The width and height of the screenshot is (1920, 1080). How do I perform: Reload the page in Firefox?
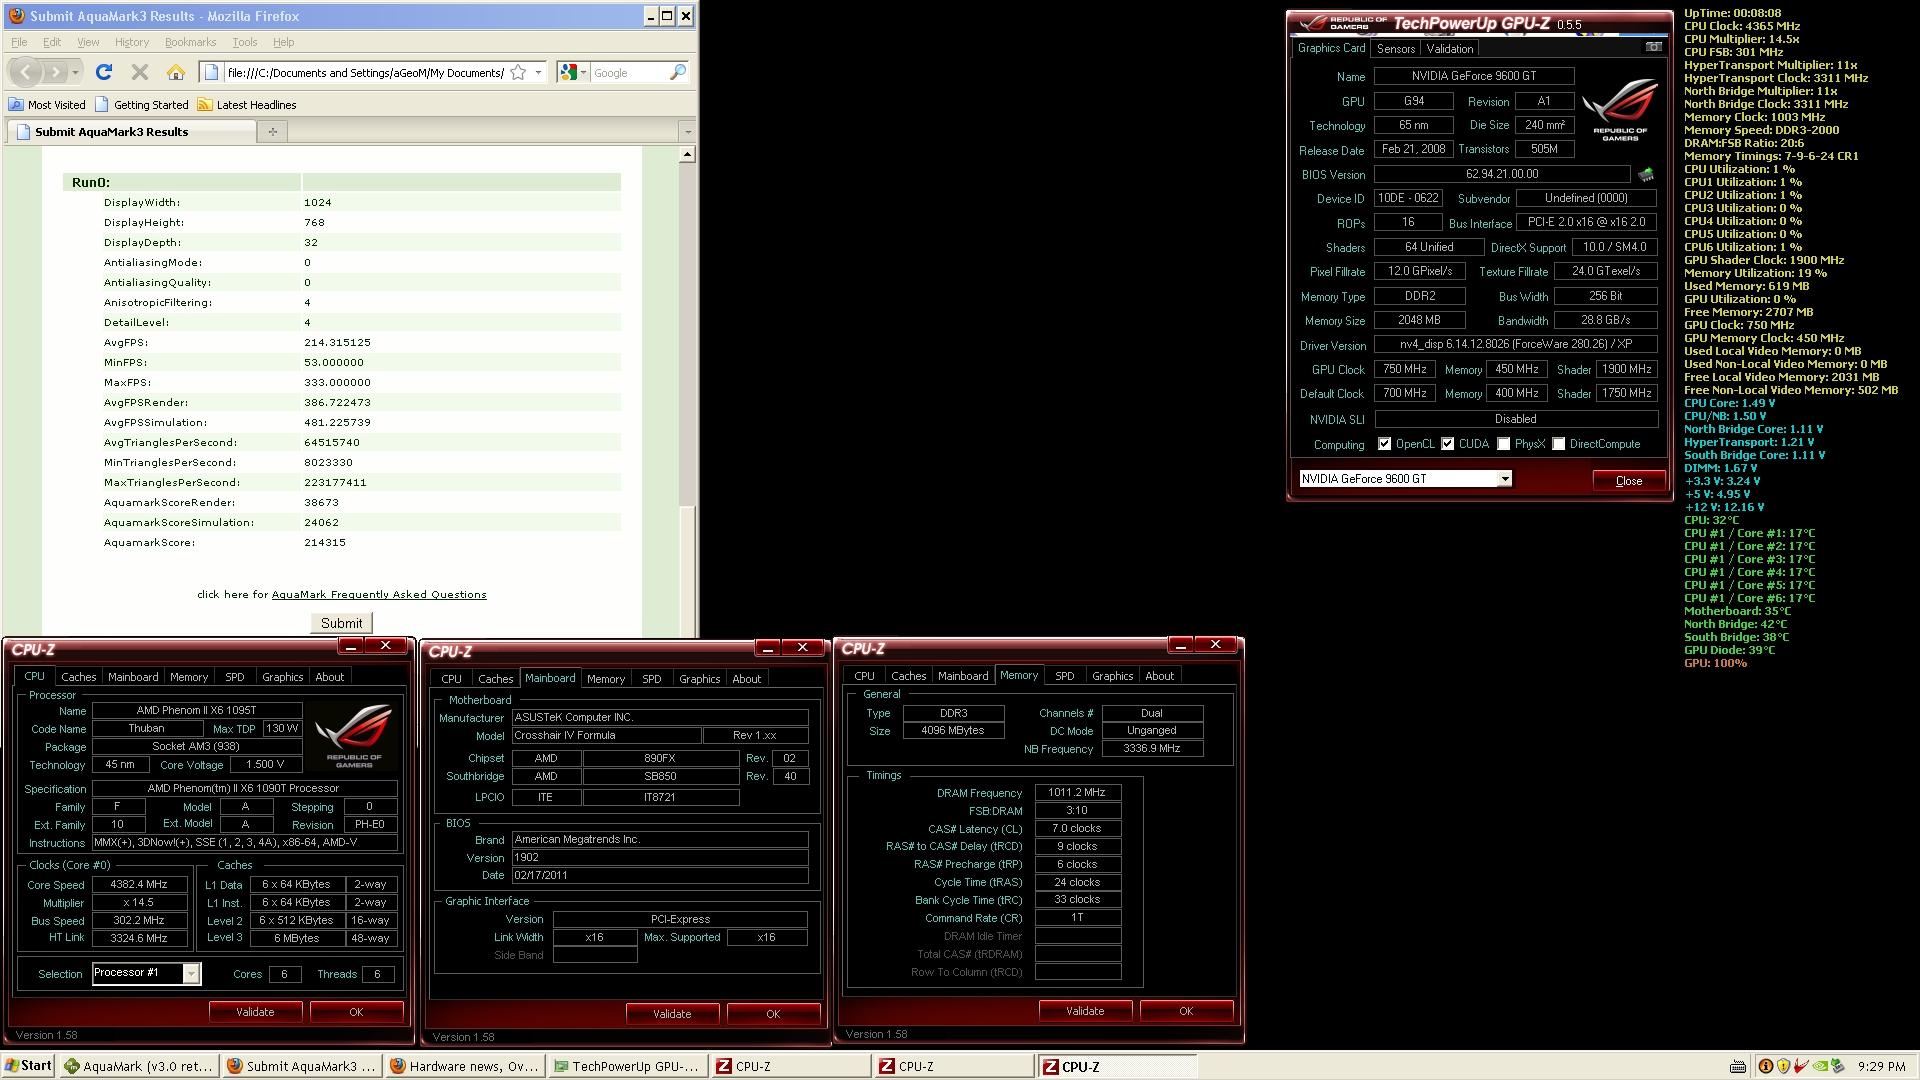(103, 72)
